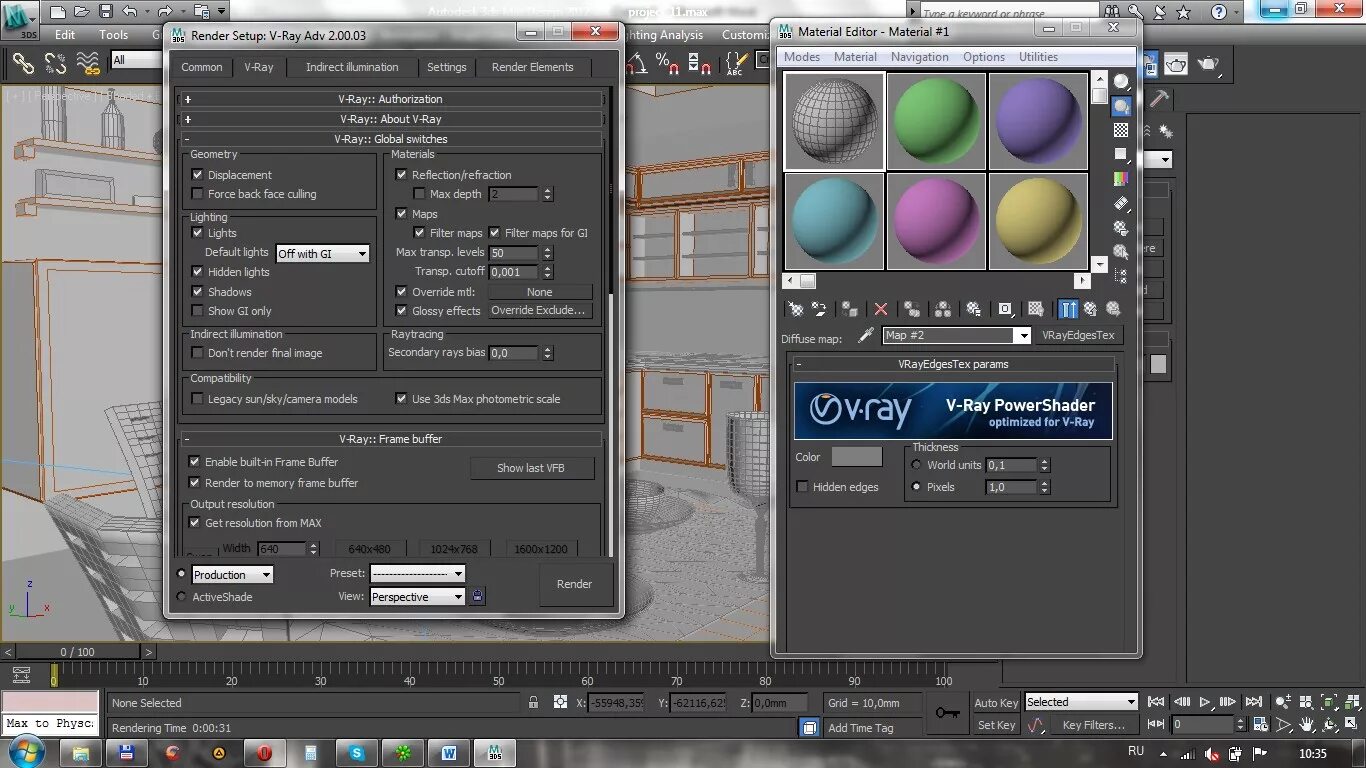This screenshot has height=768, width=1366.
Task: Click the eyedropper pick material icon
Action: tap(866, 335)
